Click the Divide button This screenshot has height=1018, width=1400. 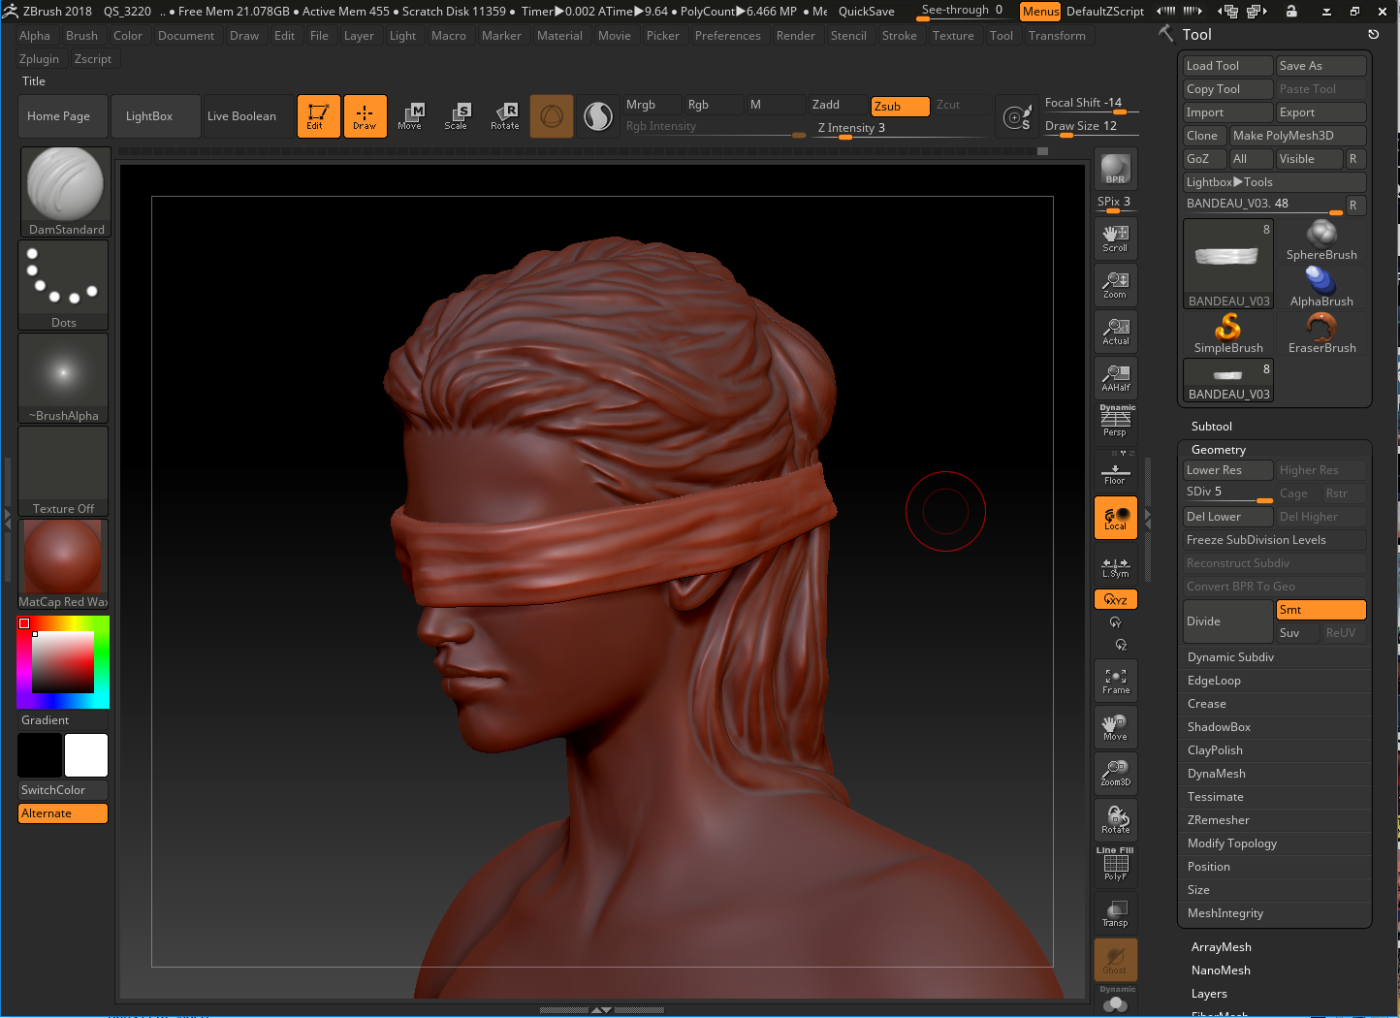pyautogui.click(x=1228, y=621)
